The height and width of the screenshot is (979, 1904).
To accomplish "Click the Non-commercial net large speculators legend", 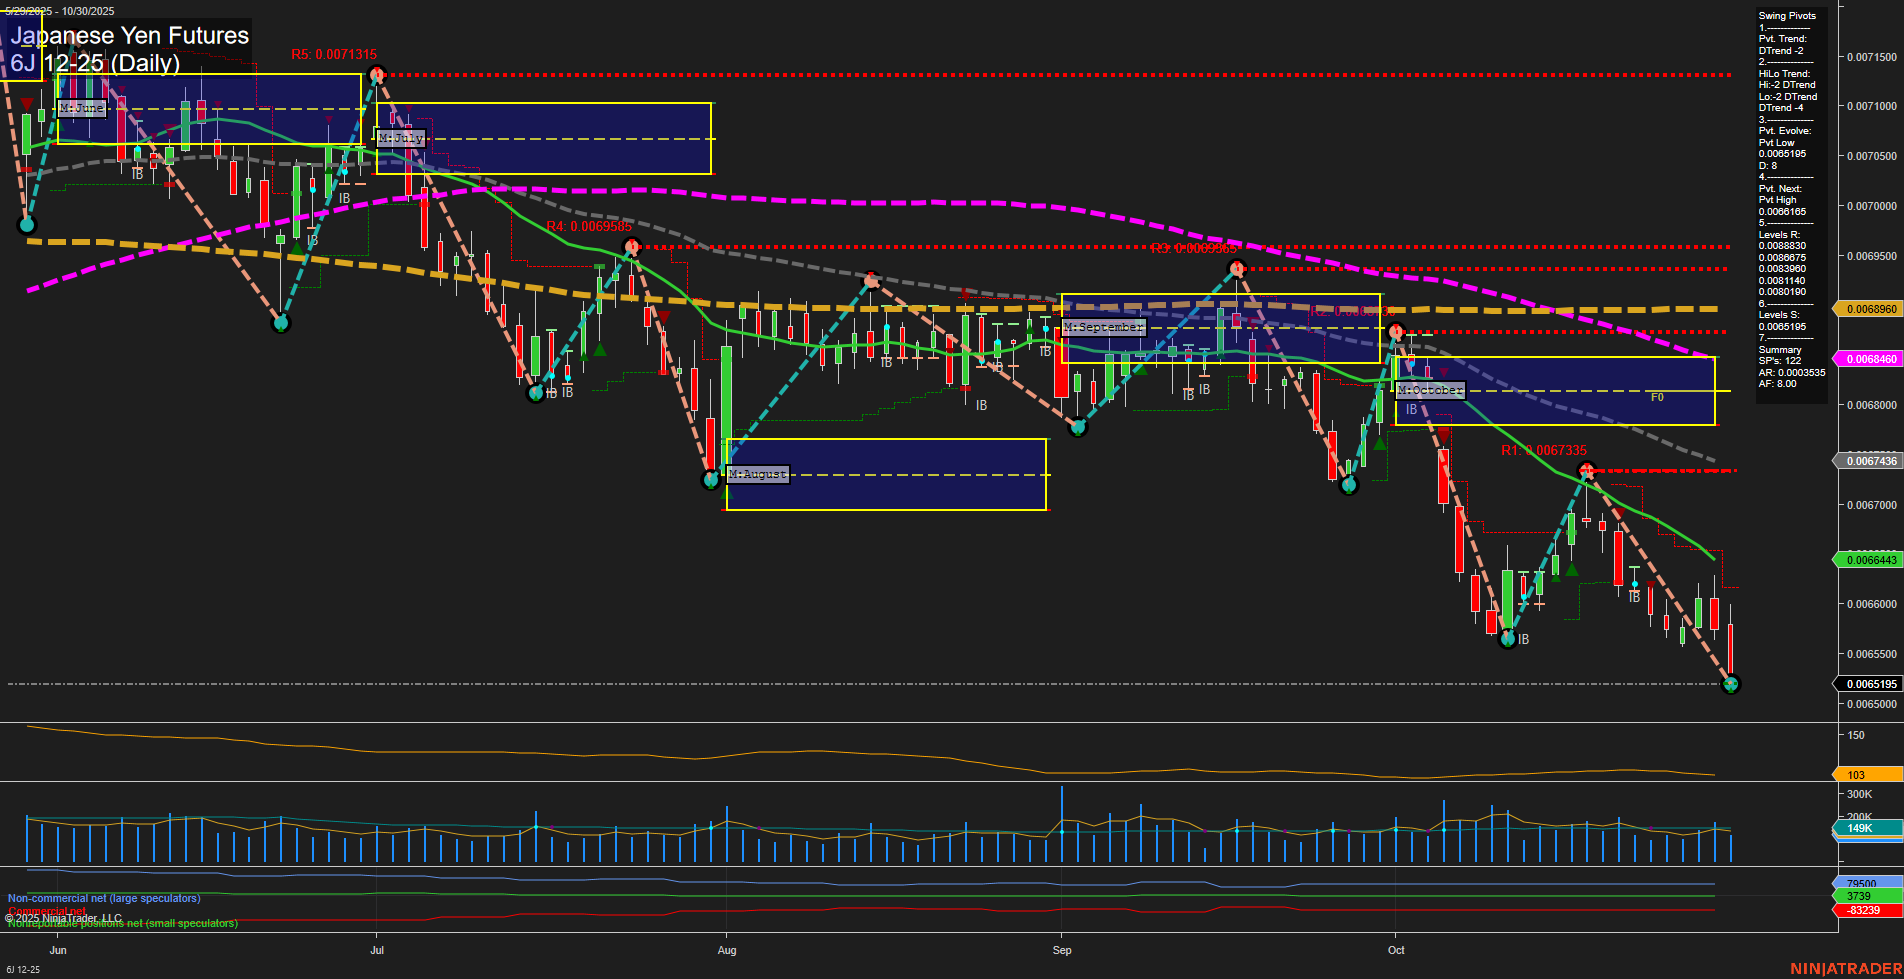I will pos(104,898).
